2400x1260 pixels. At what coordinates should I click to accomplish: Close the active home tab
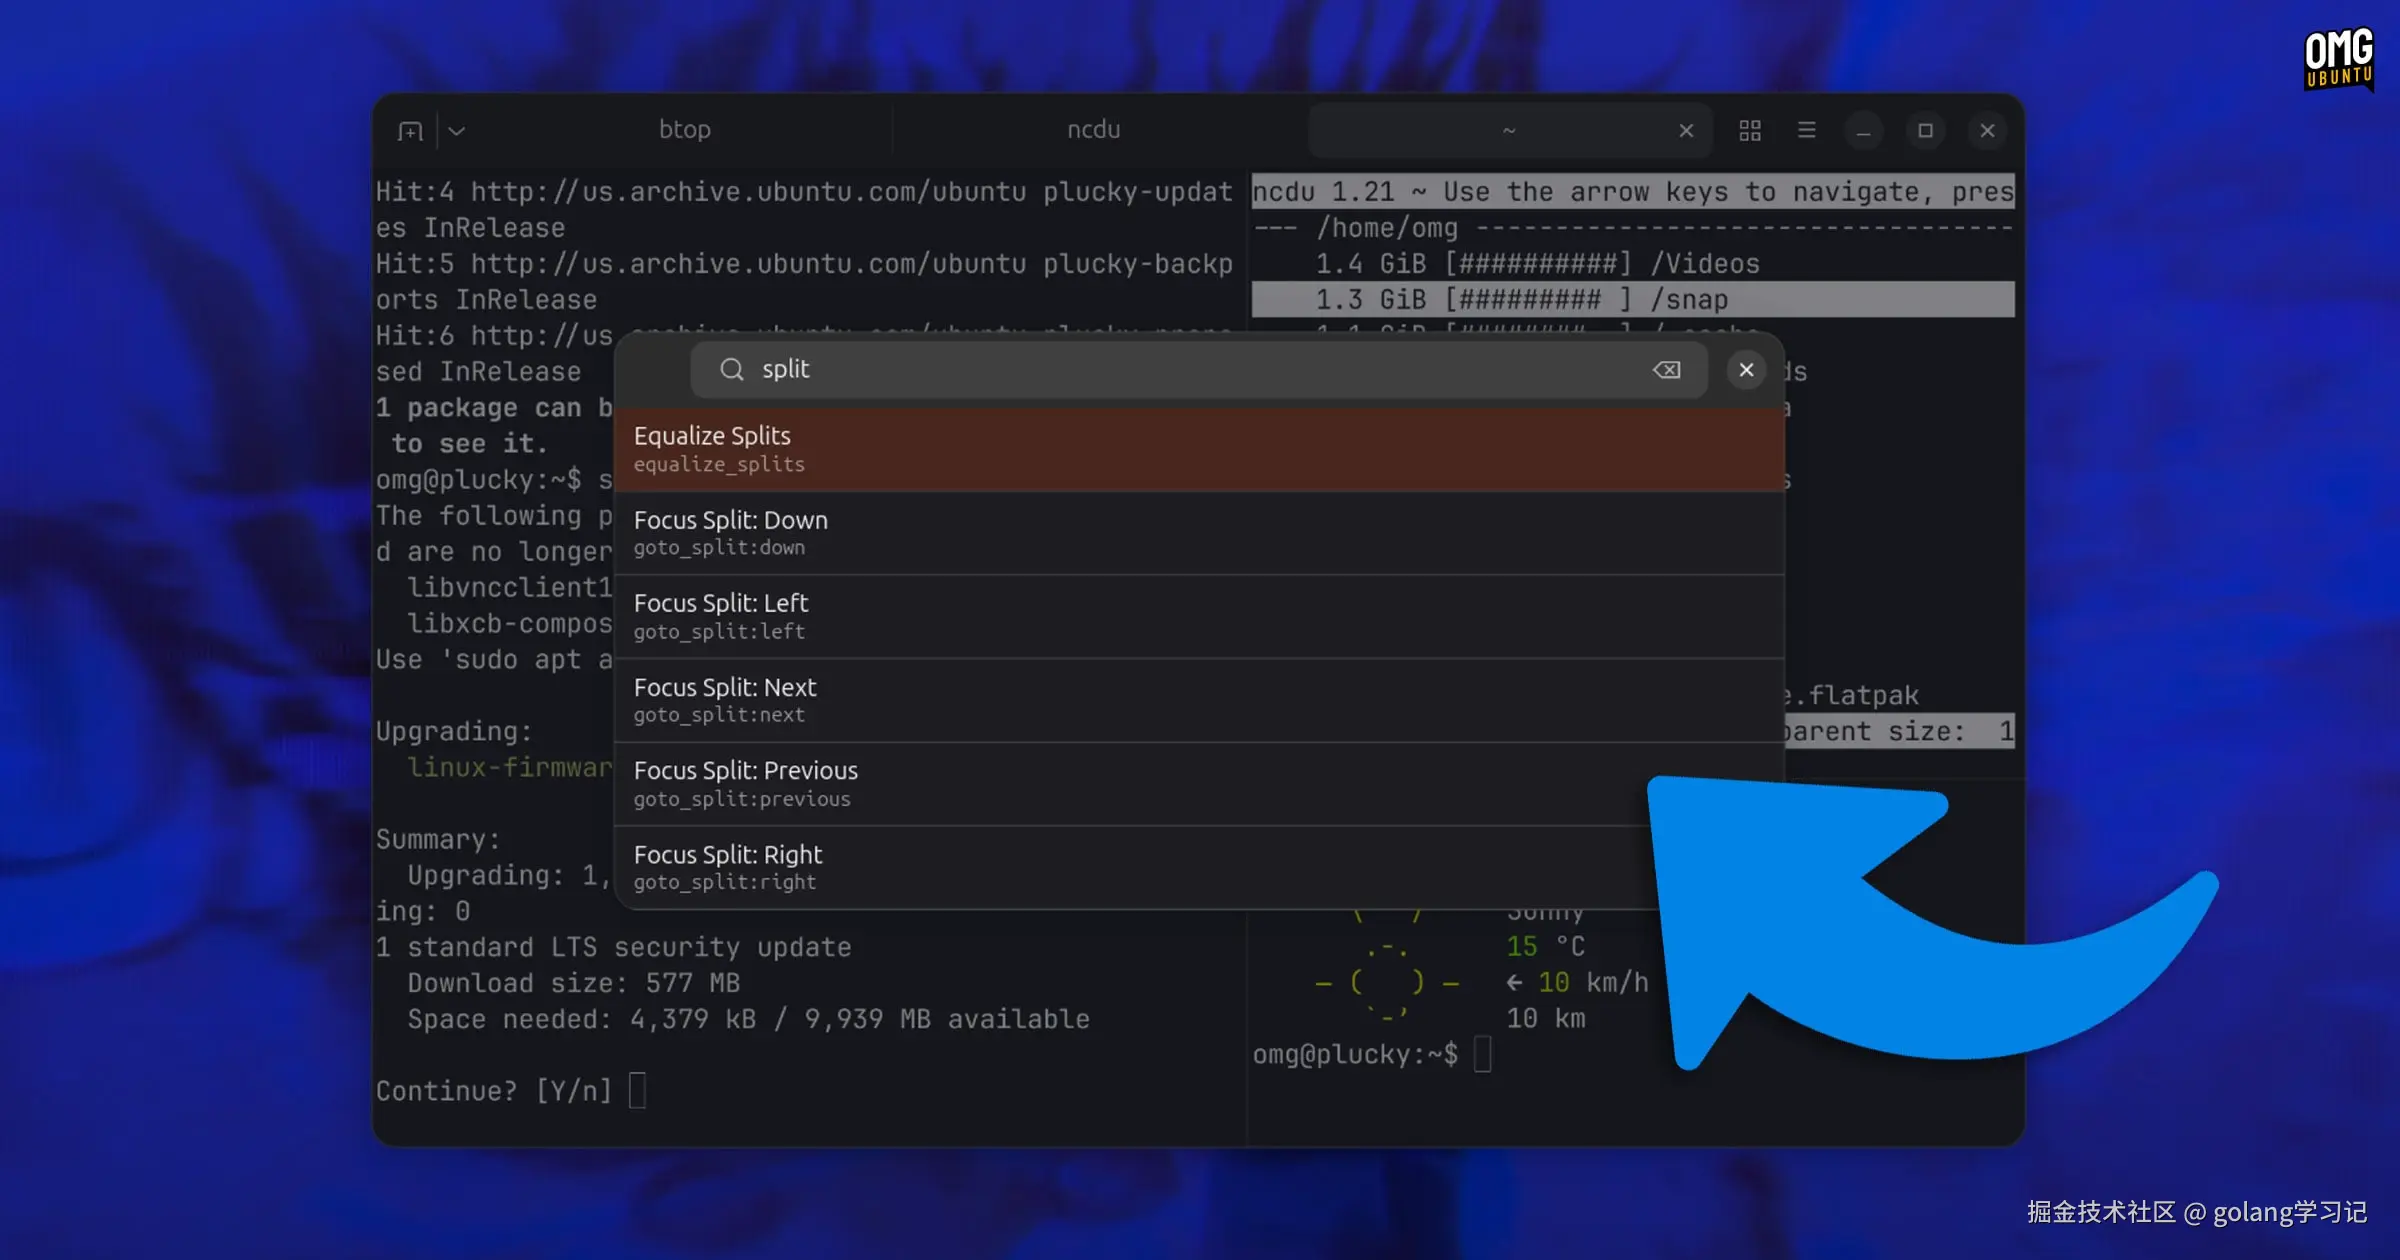click(x=1686, y=131)
